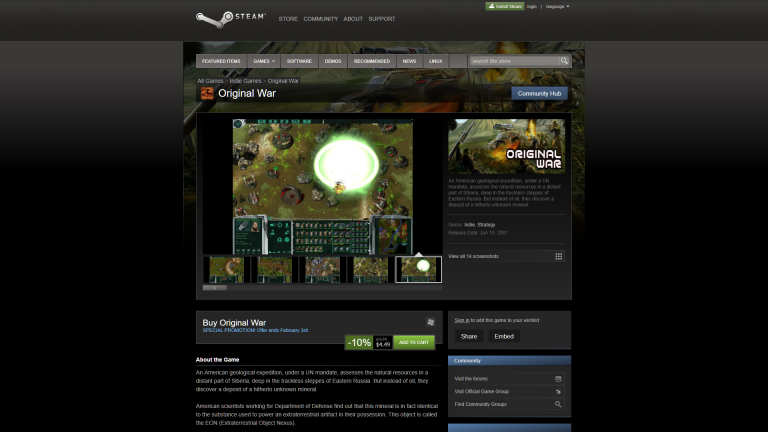Click the Community panel header
768x432 pixels.
[x=509, y=360]
